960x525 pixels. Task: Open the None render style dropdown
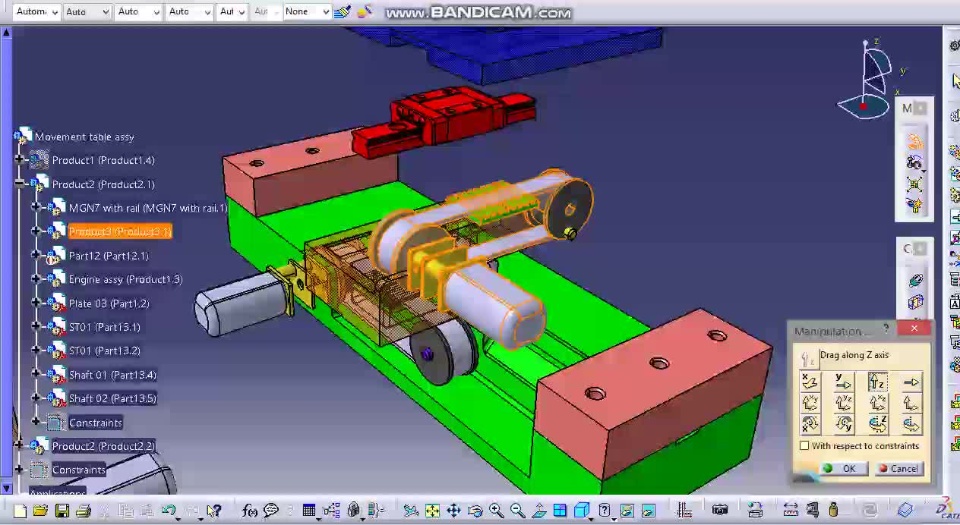(x=307, y=12)
